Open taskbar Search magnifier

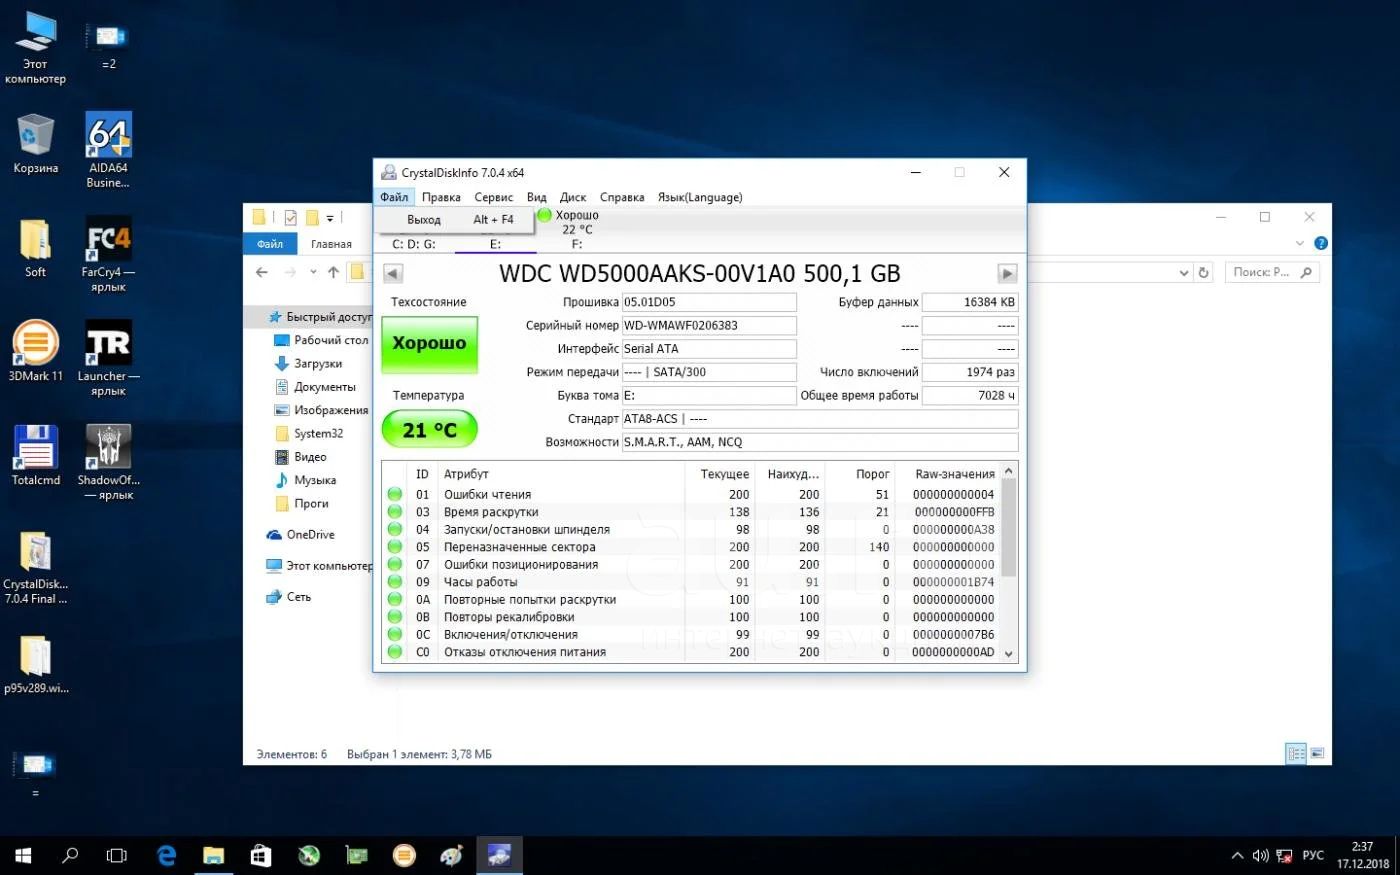[70, 856]
